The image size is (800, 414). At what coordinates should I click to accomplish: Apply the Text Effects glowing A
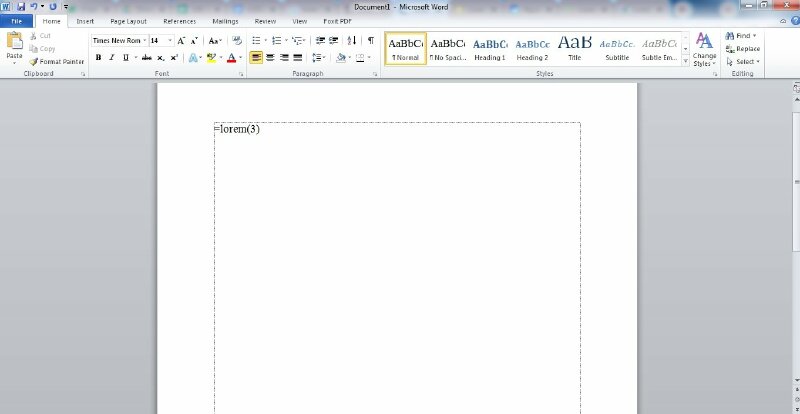[x=193, y=58]
